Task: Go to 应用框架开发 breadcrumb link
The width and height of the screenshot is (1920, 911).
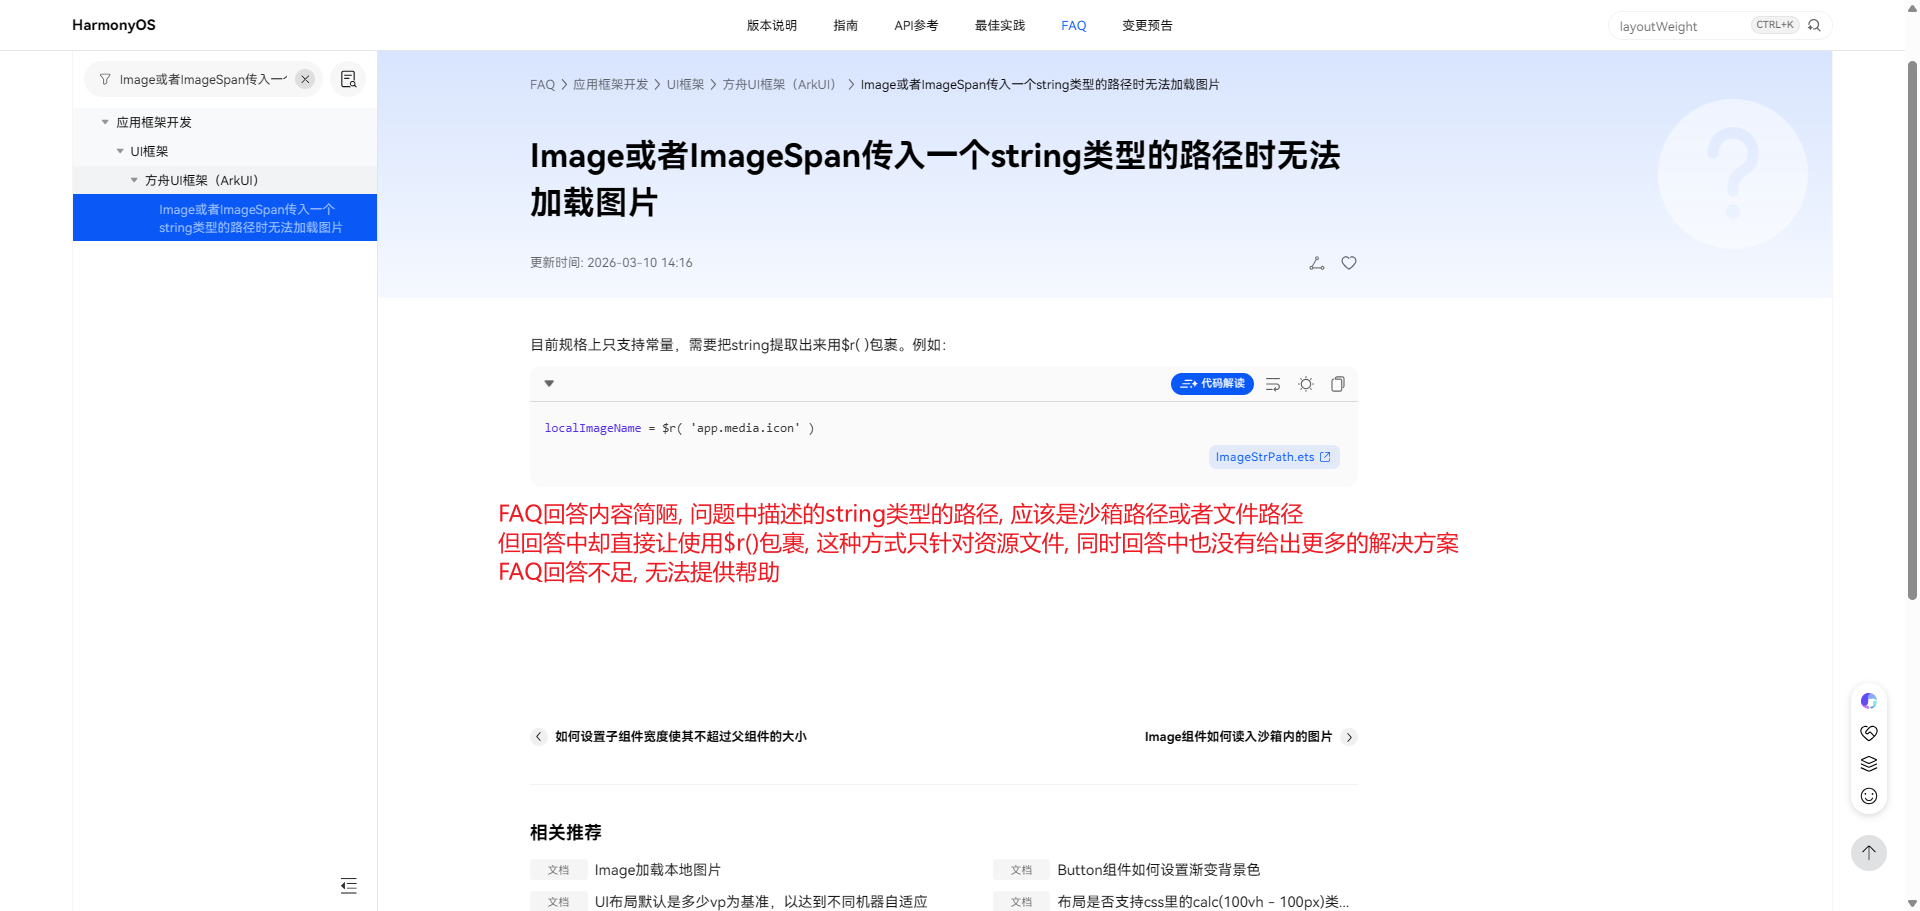Action: point(610,85)
